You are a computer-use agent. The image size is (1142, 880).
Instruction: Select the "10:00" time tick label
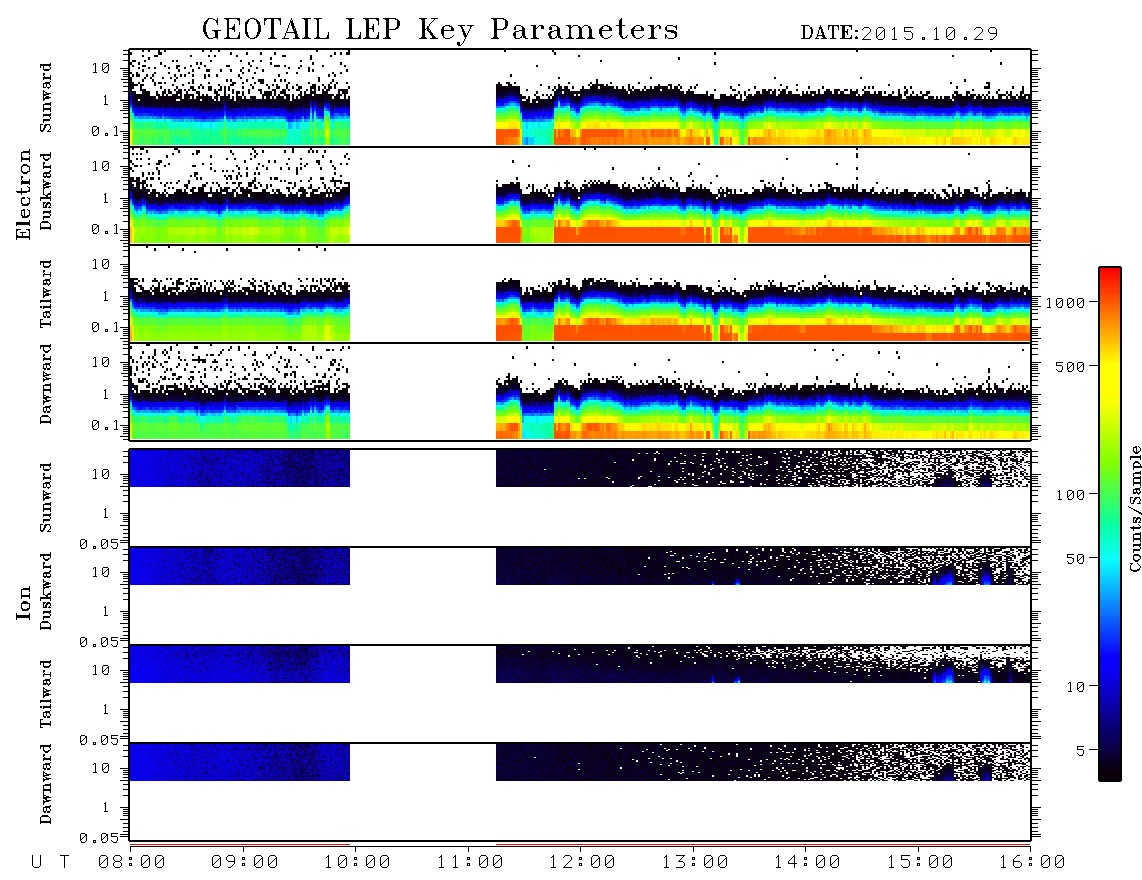point(357,863)
